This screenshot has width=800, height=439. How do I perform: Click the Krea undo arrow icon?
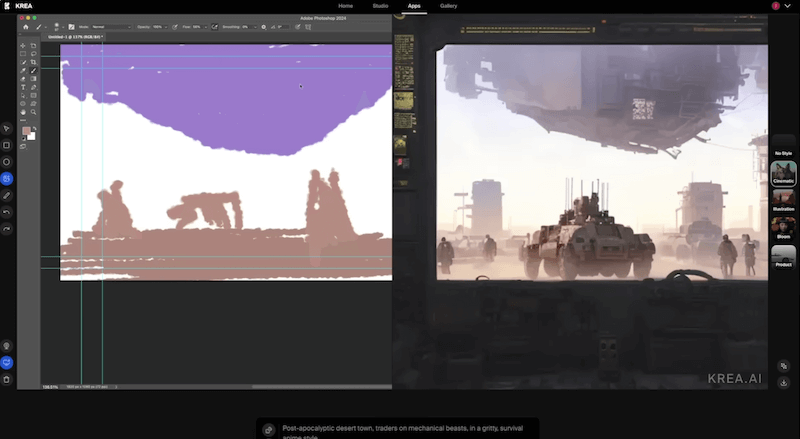pyautogui.click(x=7, y=212)
